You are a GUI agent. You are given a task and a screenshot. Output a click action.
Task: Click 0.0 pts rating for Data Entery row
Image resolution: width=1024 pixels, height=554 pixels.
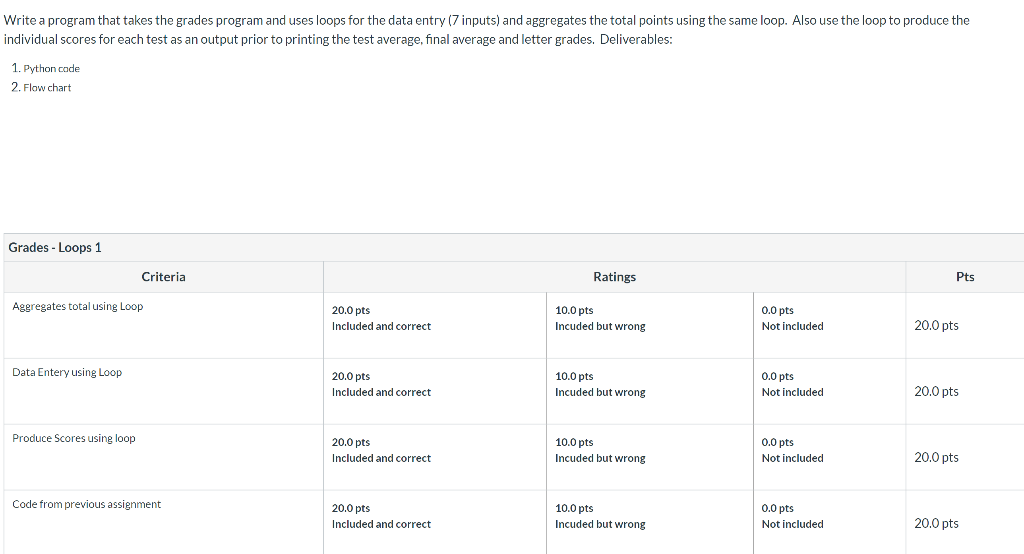[x=778, y=376]
